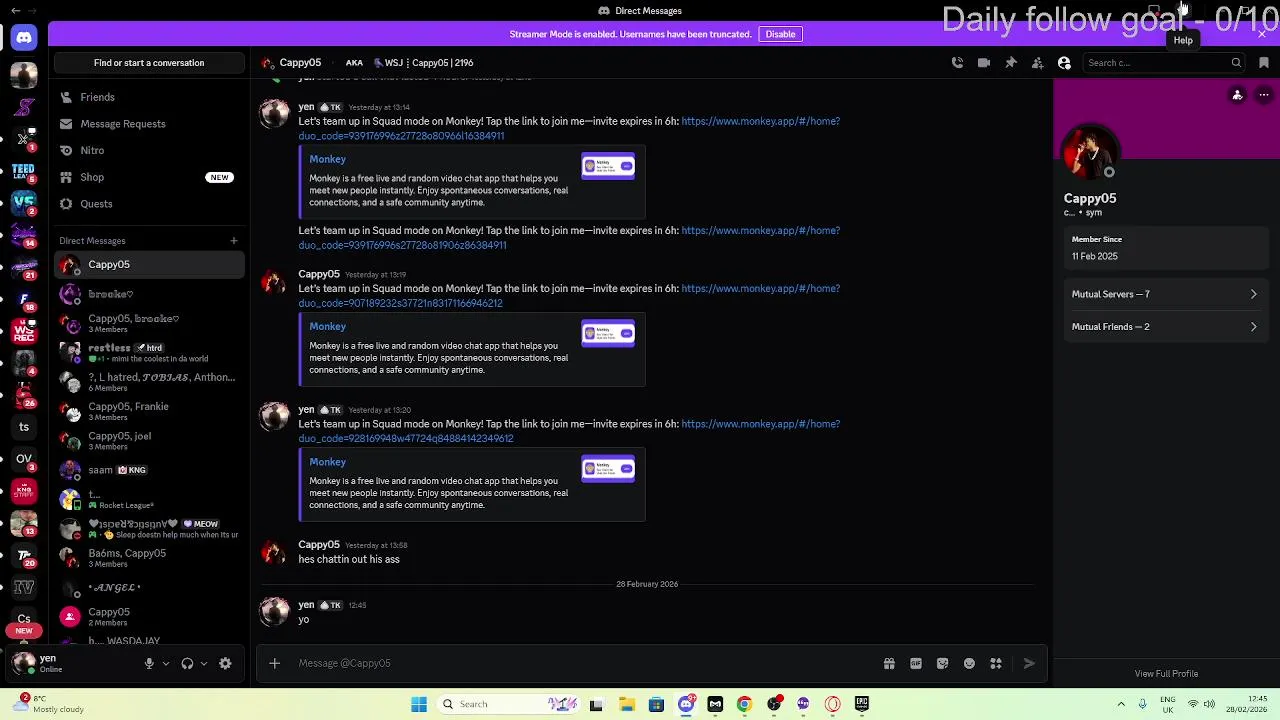The height and width of the screenshot is (720, 1280).
Task: Click the ts server icon
Action: 24,427
